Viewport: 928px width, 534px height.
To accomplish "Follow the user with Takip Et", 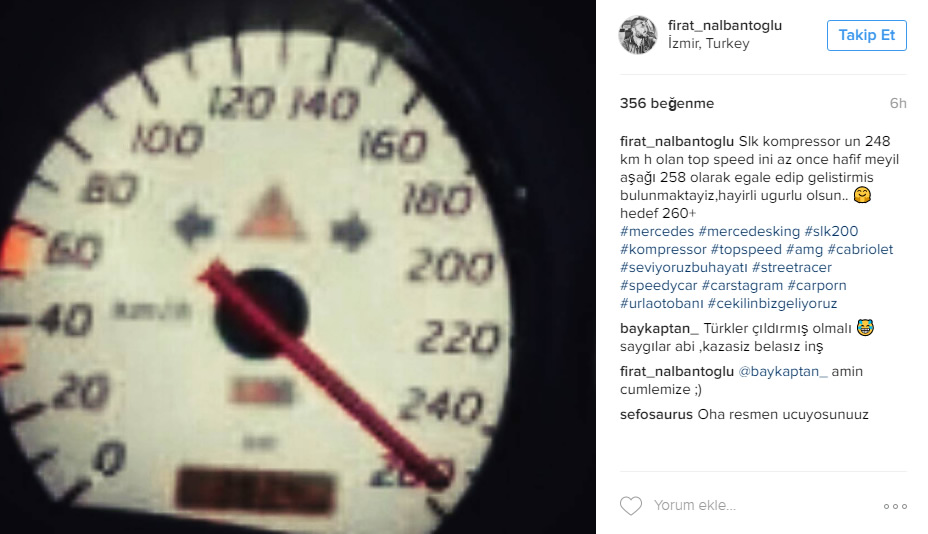I will click(866, 35).
